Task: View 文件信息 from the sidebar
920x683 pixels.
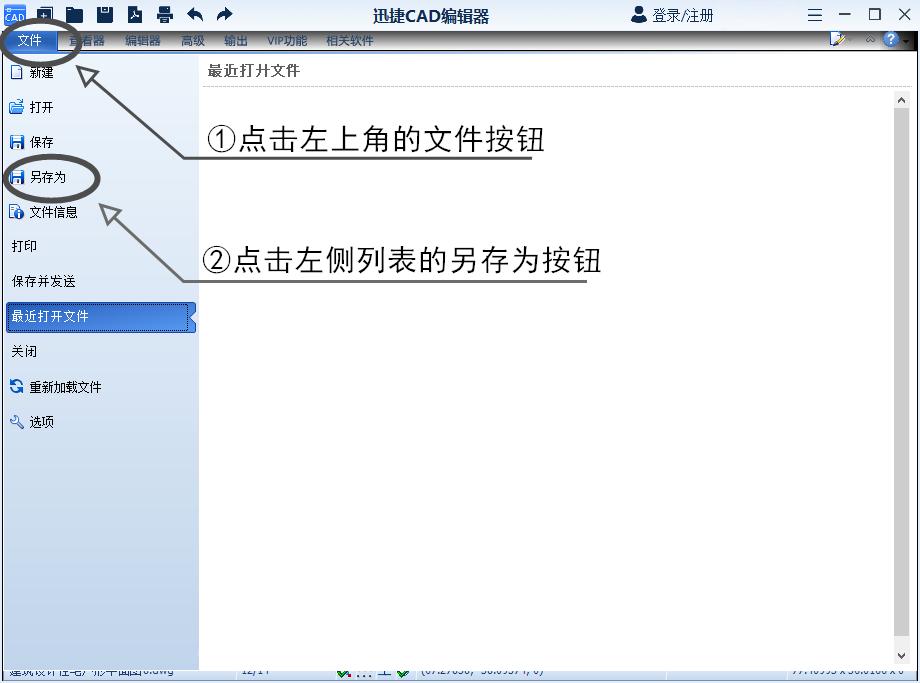Action: click(x=53, y=212)
